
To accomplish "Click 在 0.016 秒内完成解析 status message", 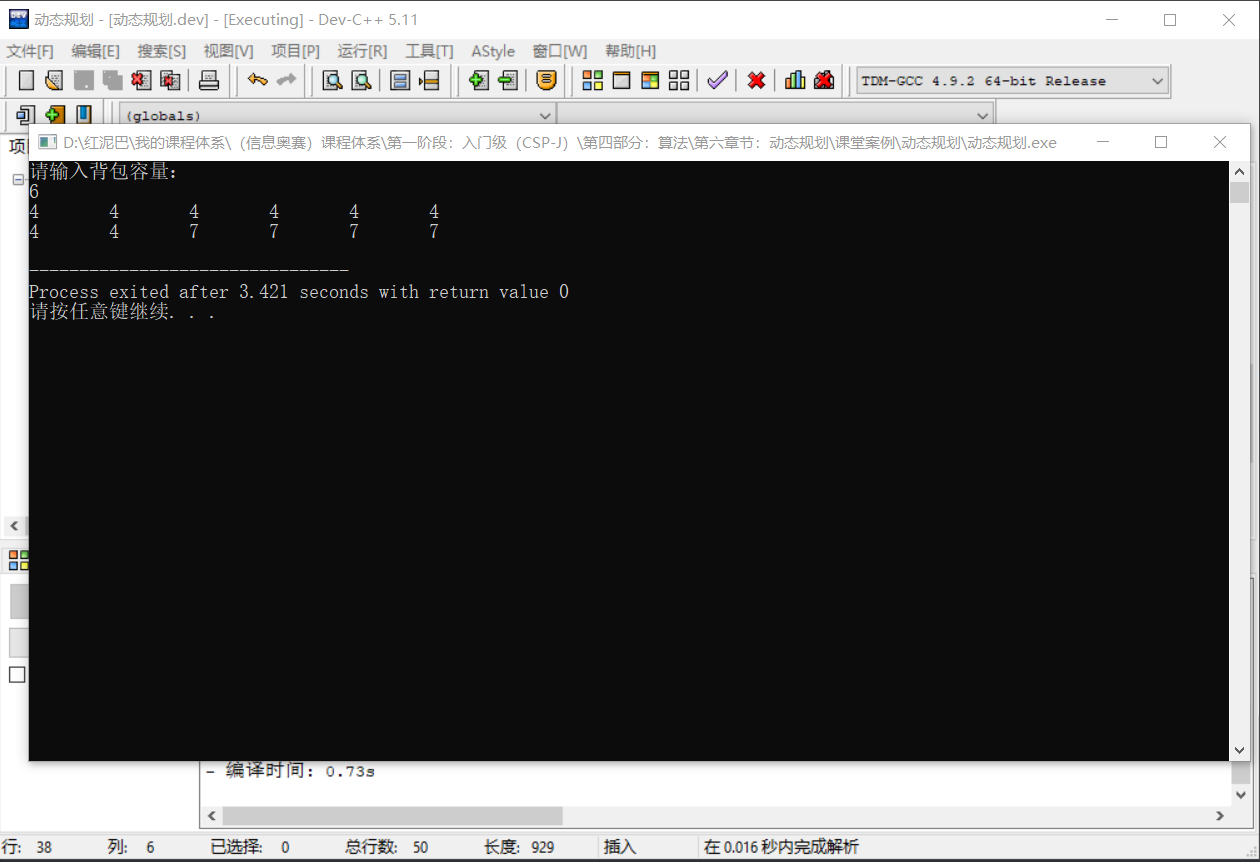I will (781, 847).
